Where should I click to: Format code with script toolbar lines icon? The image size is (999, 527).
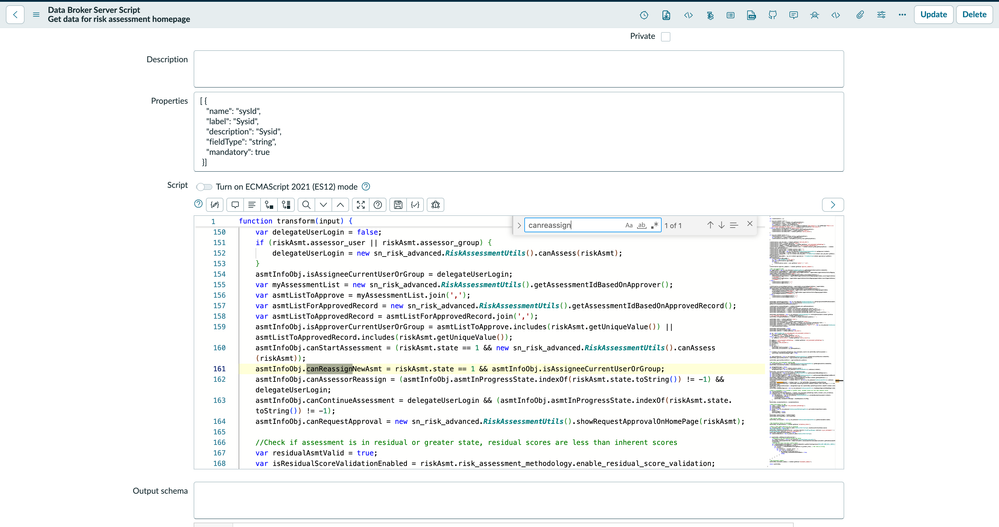coord(252,205)
